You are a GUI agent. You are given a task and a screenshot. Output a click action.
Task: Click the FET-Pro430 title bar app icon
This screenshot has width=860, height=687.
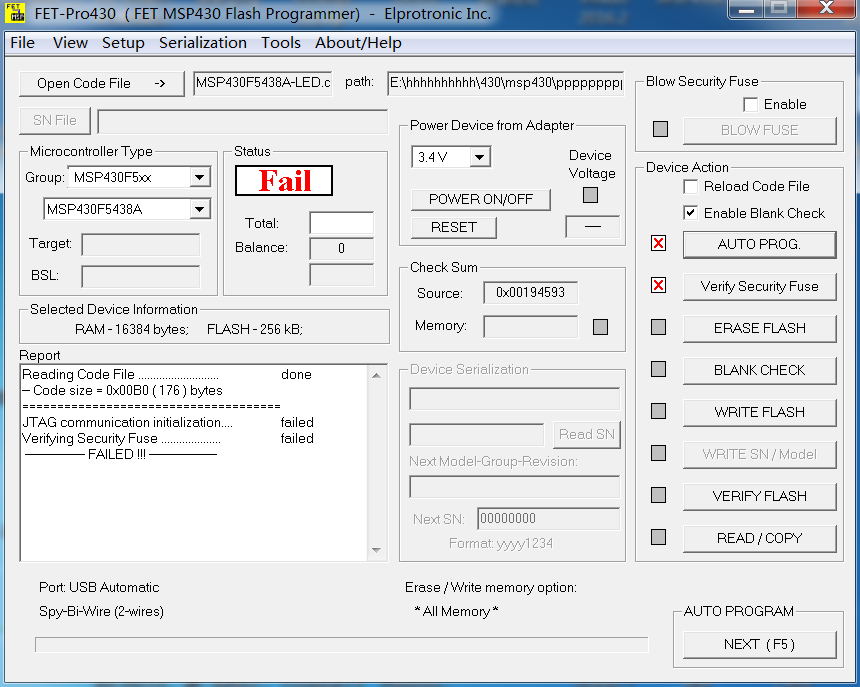15,13
